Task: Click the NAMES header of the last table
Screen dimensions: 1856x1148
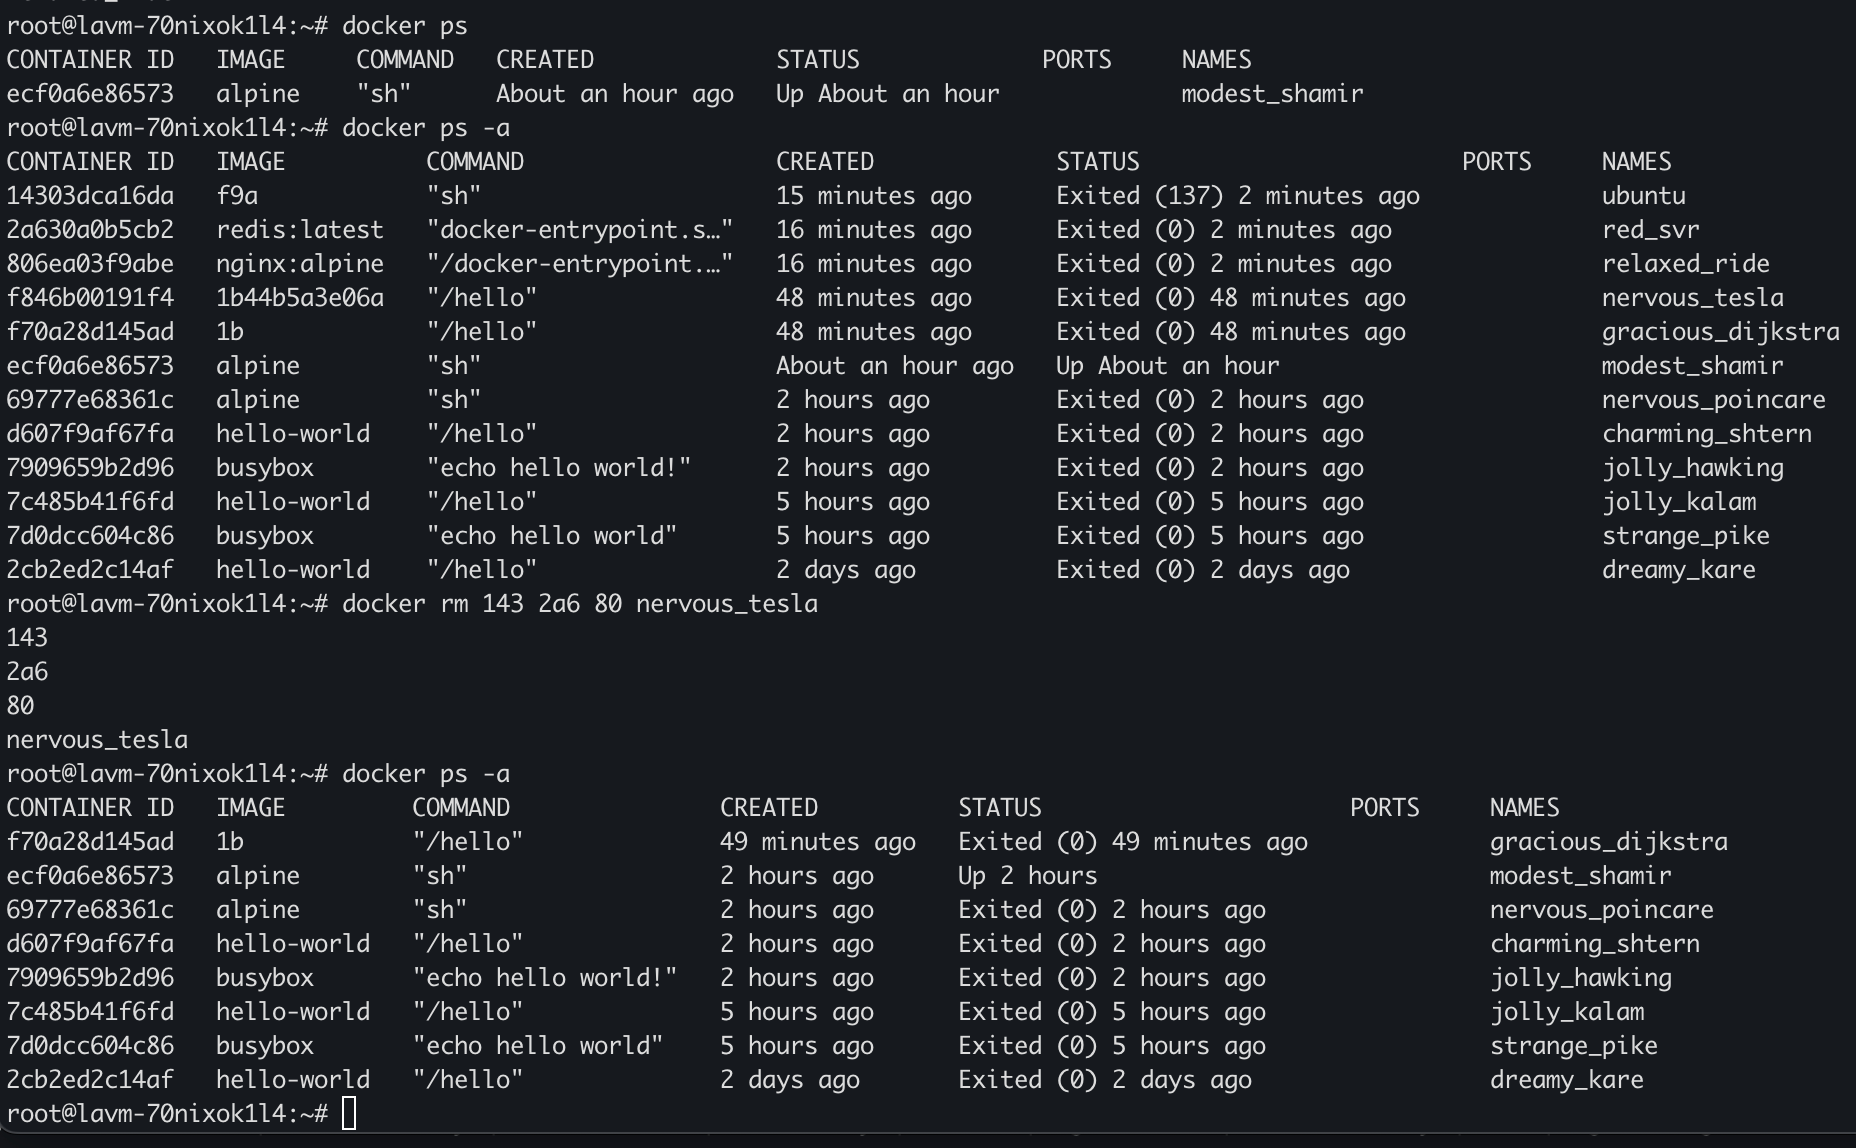Action: tap(1524, 808)
